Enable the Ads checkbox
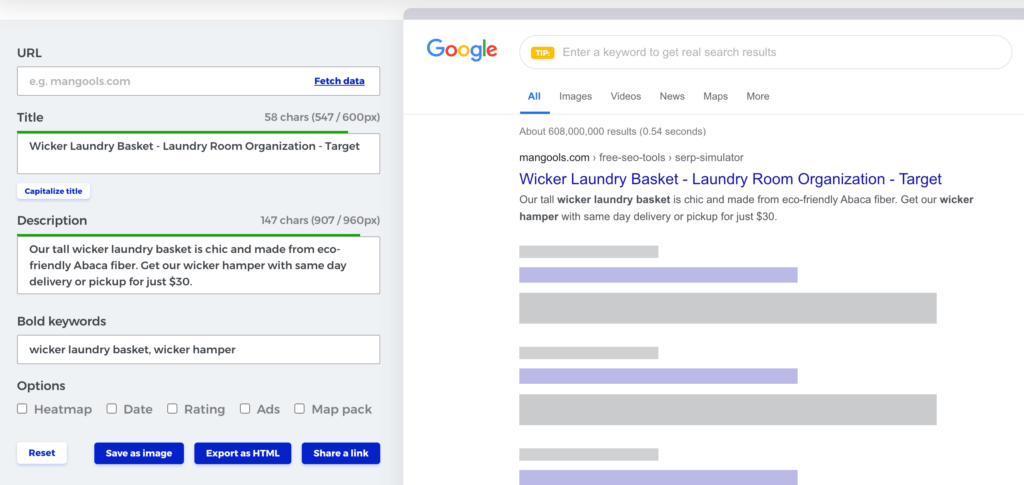 point(245,409)
